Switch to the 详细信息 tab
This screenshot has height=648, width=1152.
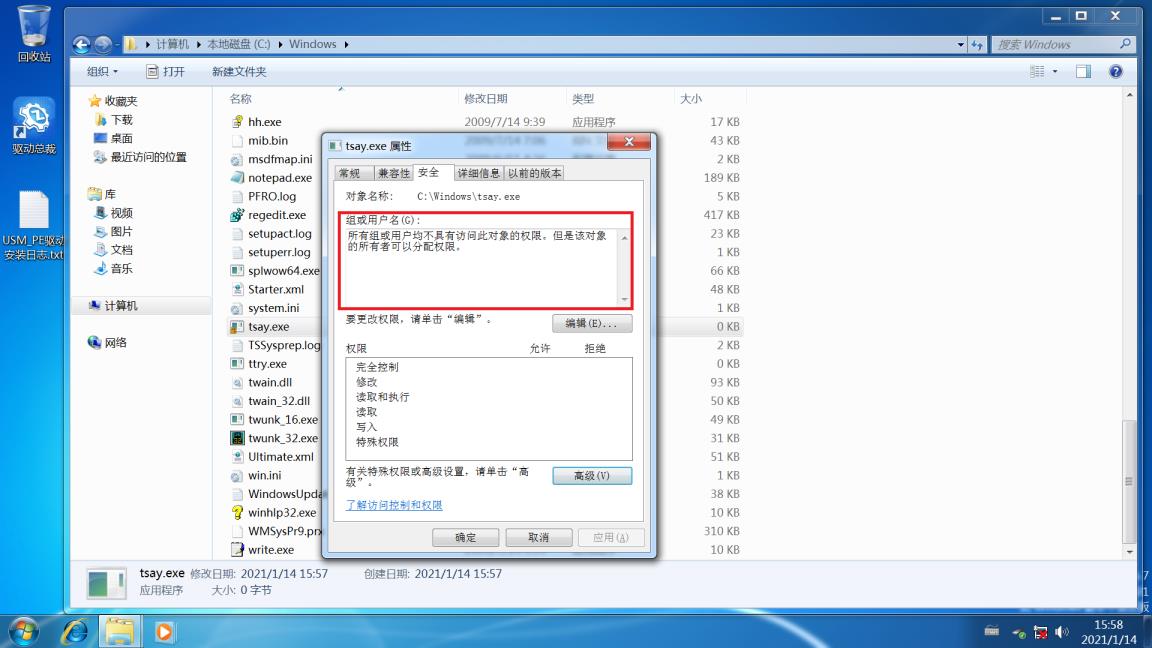pos(478,173)
